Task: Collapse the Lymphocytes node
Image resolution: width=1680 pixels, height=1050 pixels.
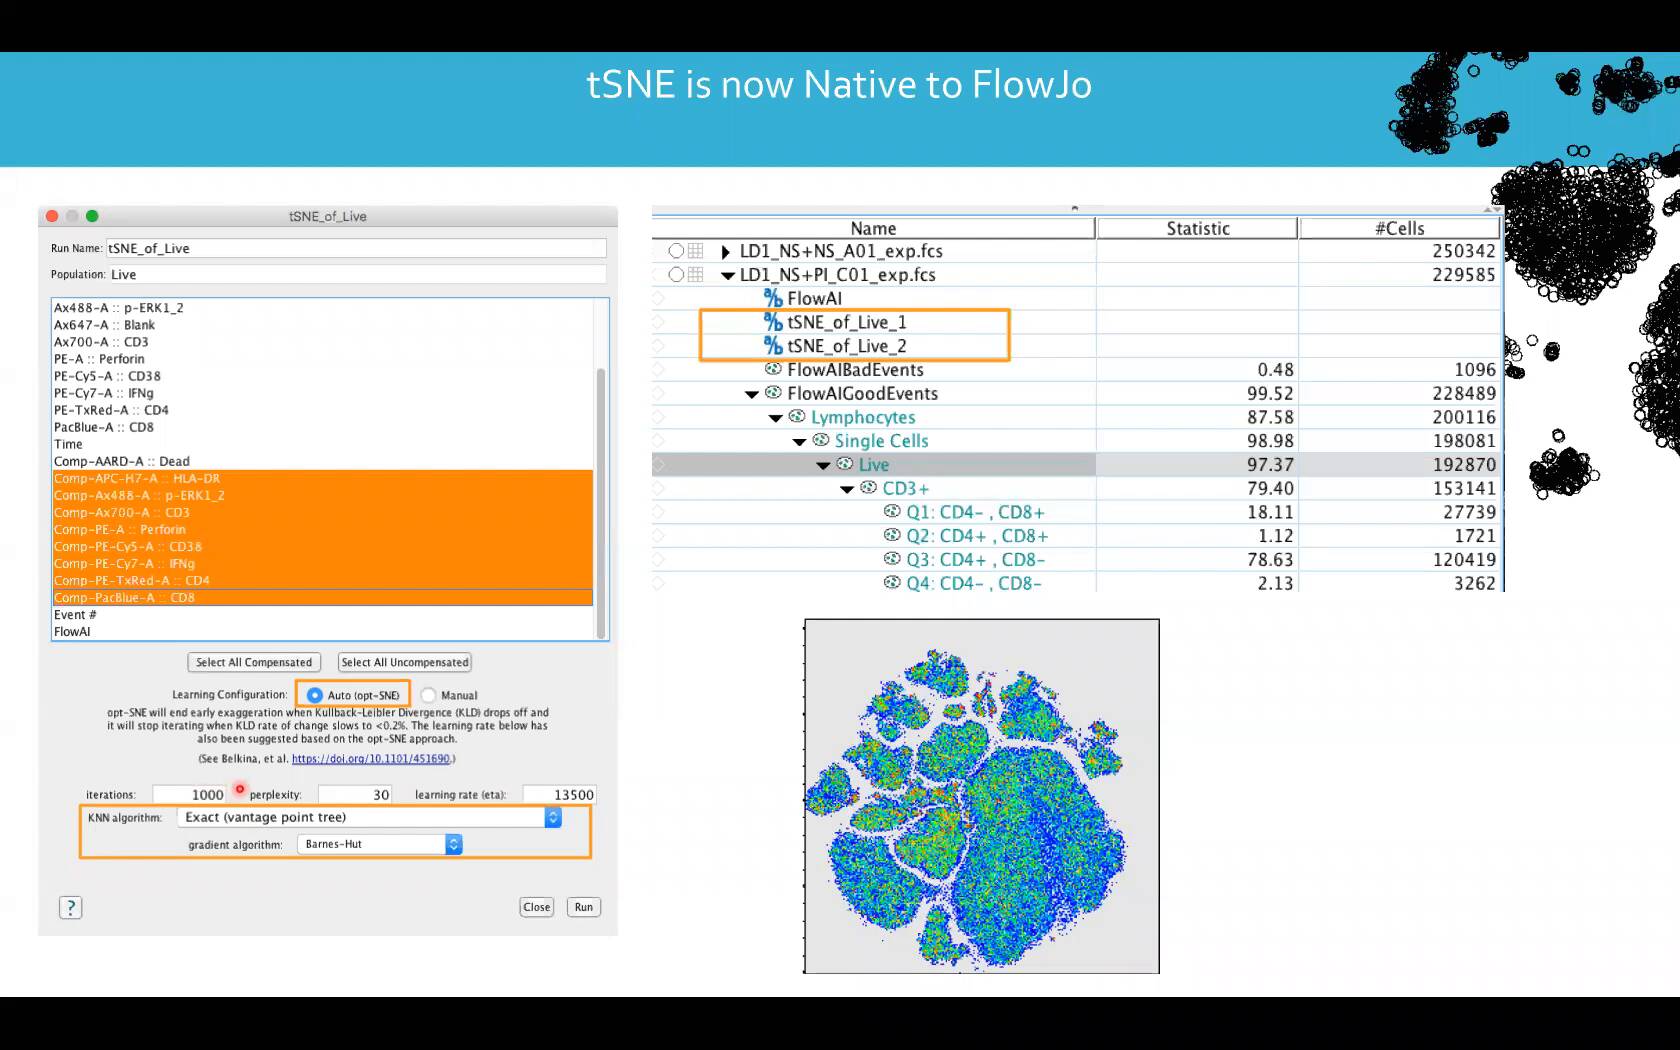Action: (776, 418)
